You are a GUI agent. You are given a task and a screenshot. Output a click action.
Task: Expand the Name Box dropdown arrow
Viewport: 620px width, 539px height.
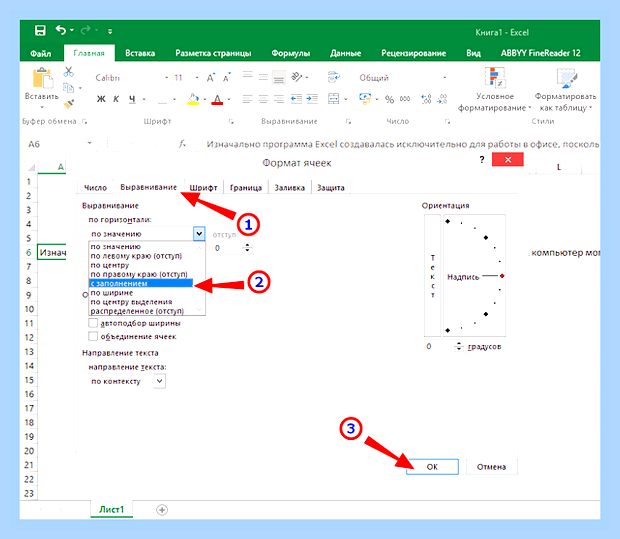tap(90, 143)
